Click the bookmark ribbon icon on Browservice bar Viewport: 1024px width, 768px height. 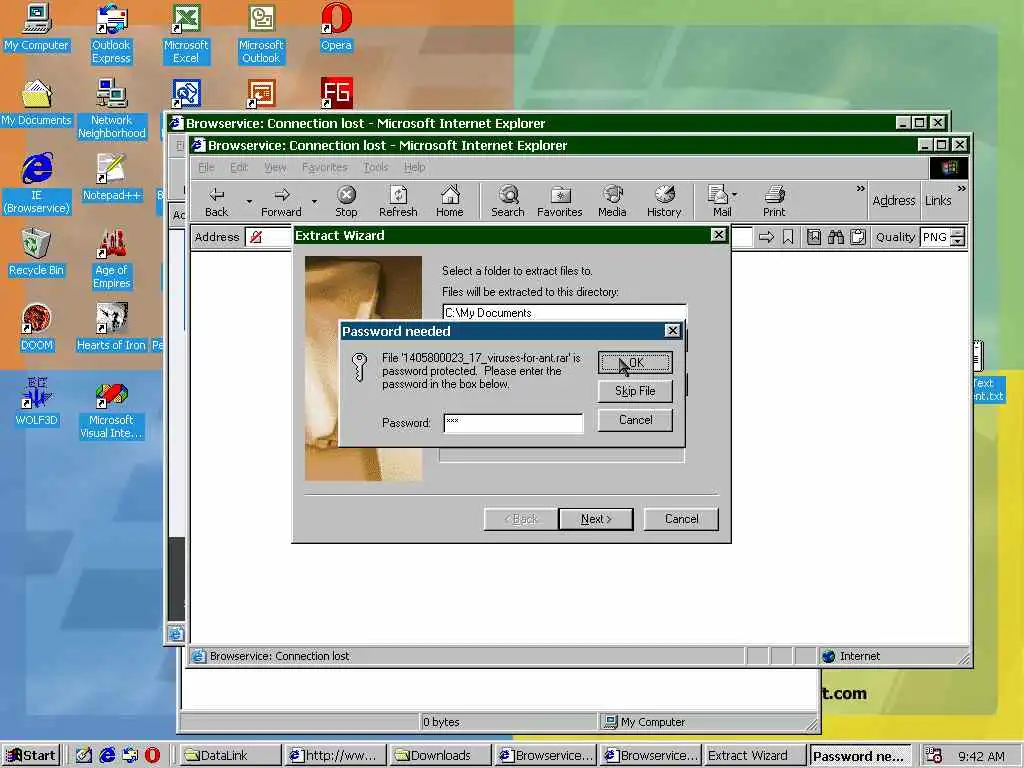[x=788, y=237]
